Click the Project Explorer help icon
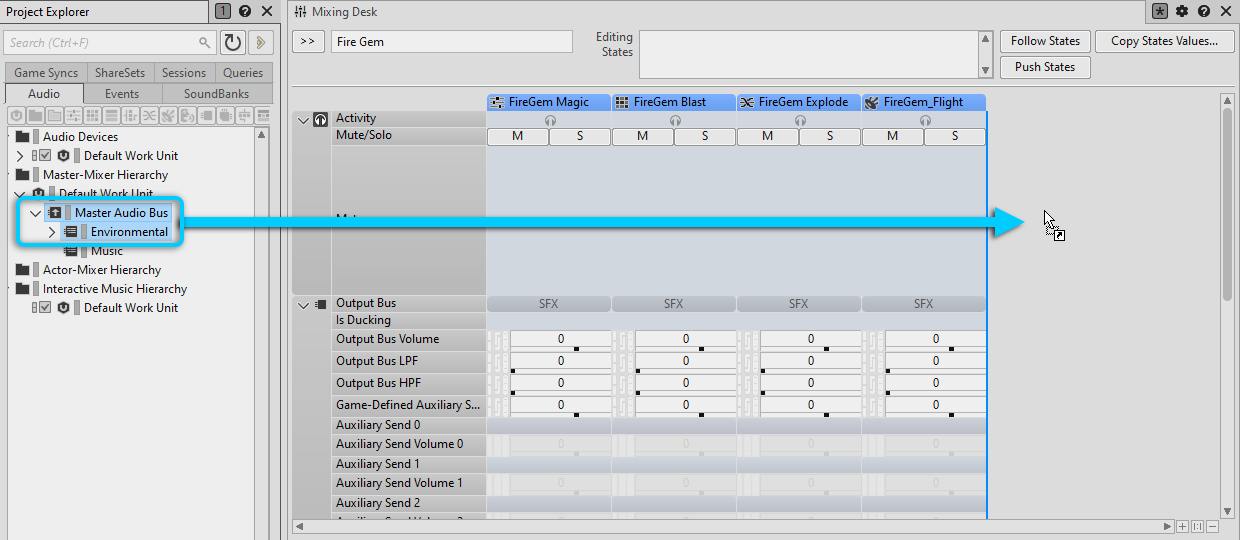The width and height of the screenshot is (1240, 540). 245,11
